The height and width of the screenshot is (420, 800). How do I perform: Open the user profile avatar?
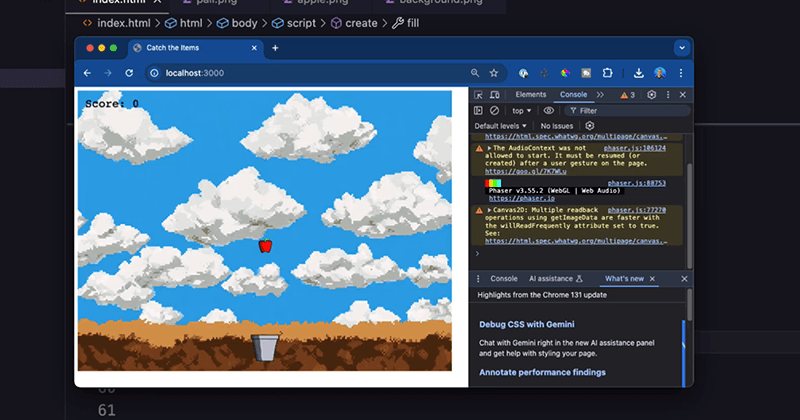(660, 73)
